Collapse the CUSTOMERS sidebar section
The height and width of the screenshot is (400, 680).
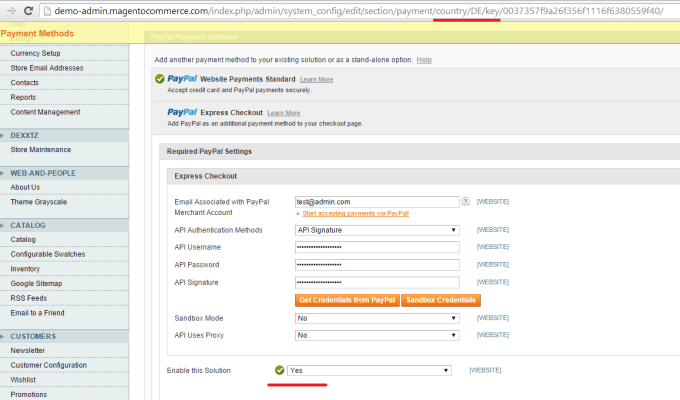64,336
